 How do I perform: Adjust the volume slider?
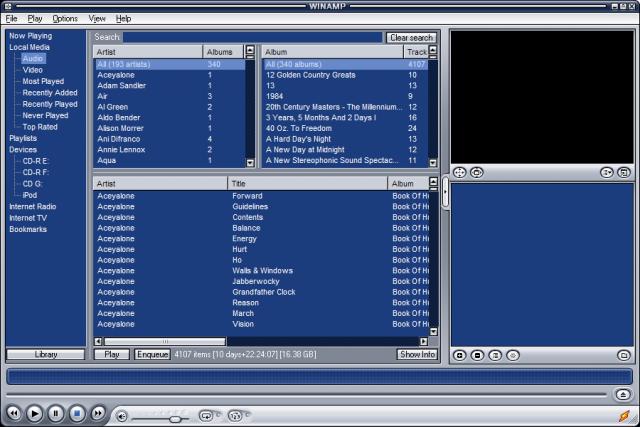160,419
